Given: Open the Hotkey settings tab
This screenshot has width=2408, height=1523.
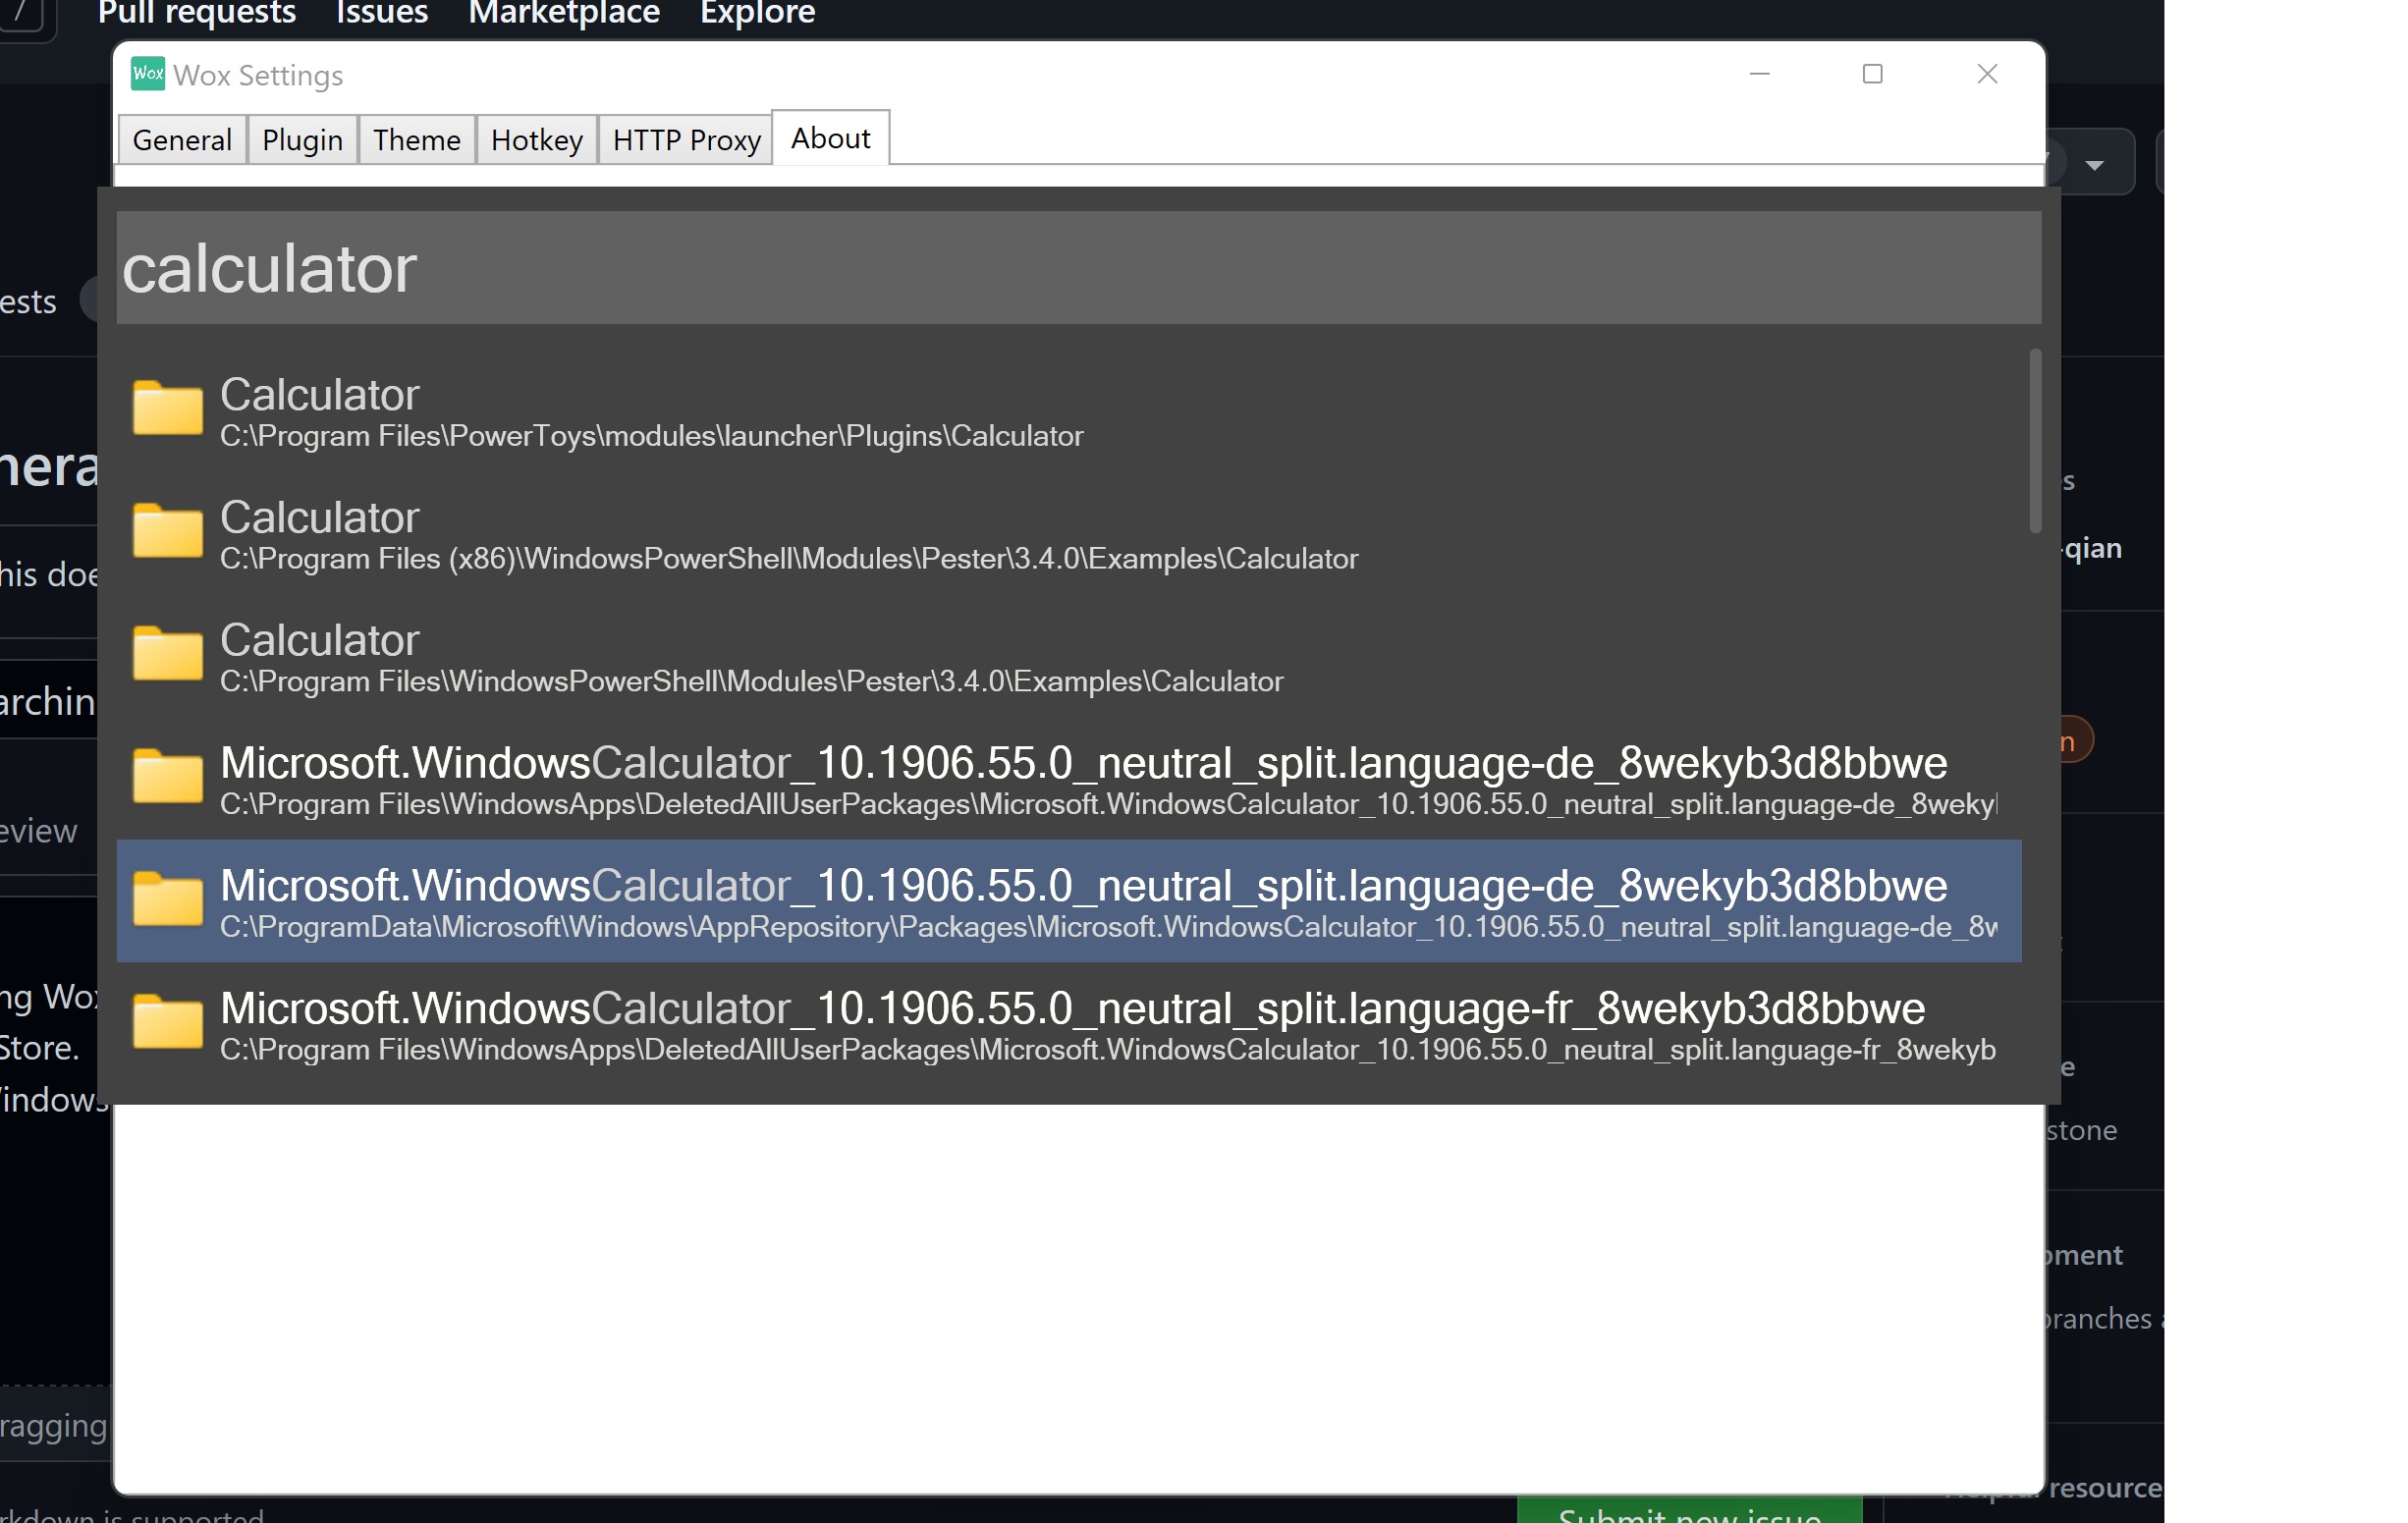Looking at the screenshot, I should (536, 140).
